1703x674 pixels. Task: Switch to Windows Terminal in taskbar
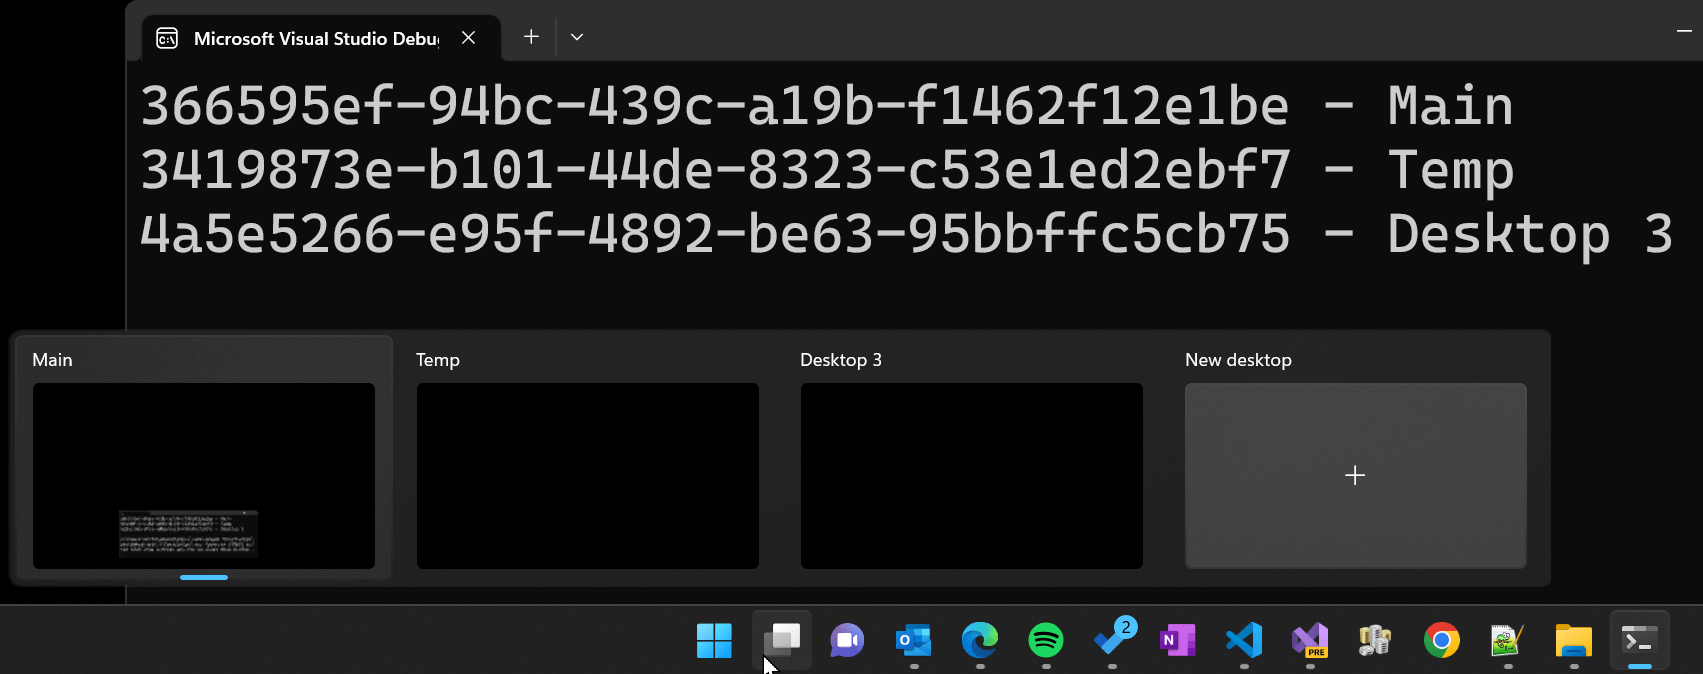pos(1640,640)
